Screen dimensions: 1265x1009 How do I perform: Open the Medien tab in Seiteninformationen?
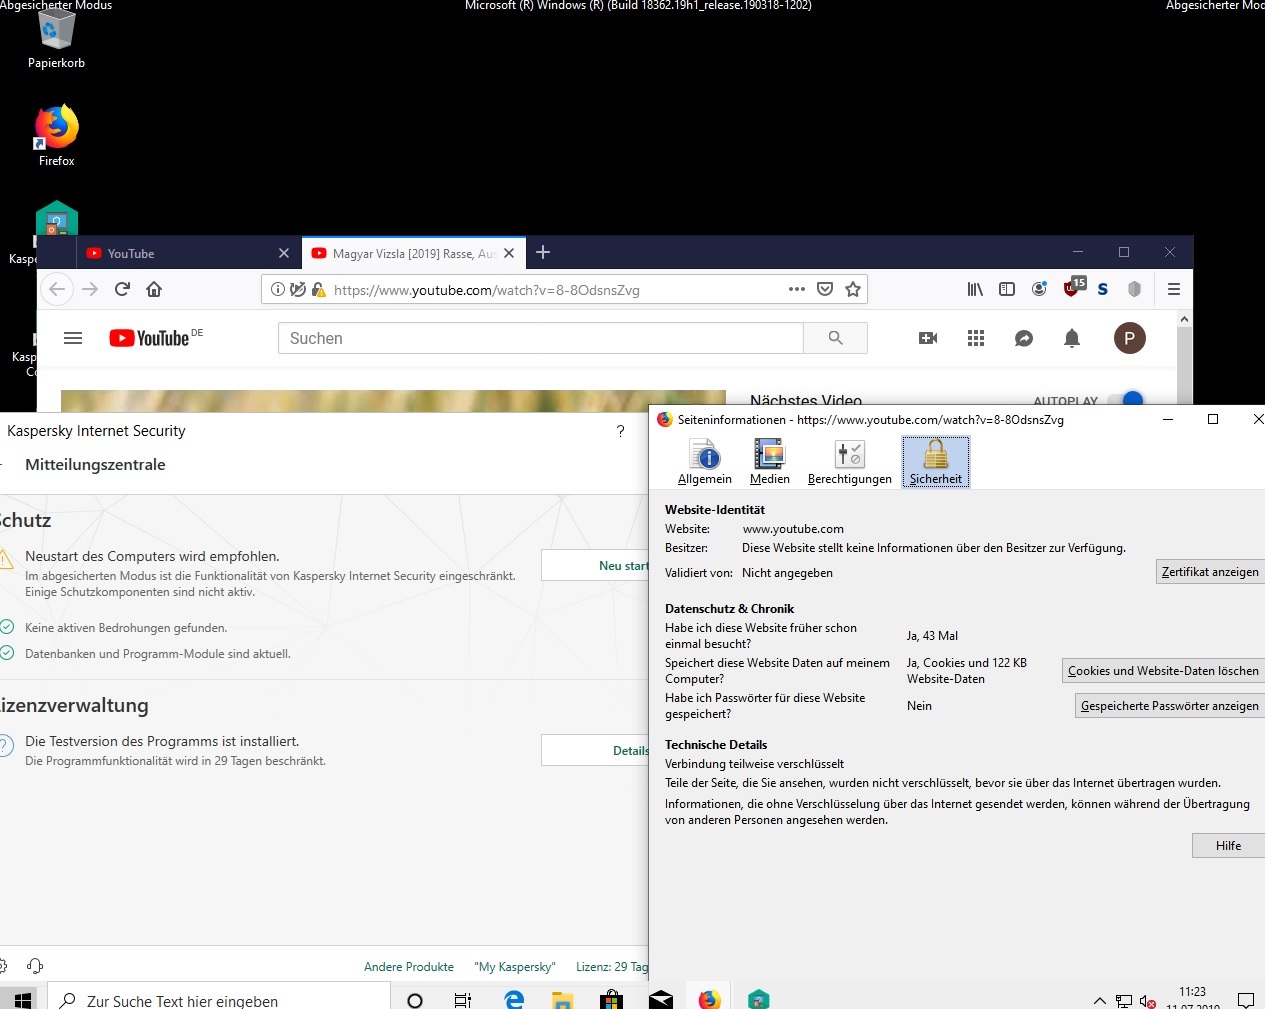coord(770,462)
